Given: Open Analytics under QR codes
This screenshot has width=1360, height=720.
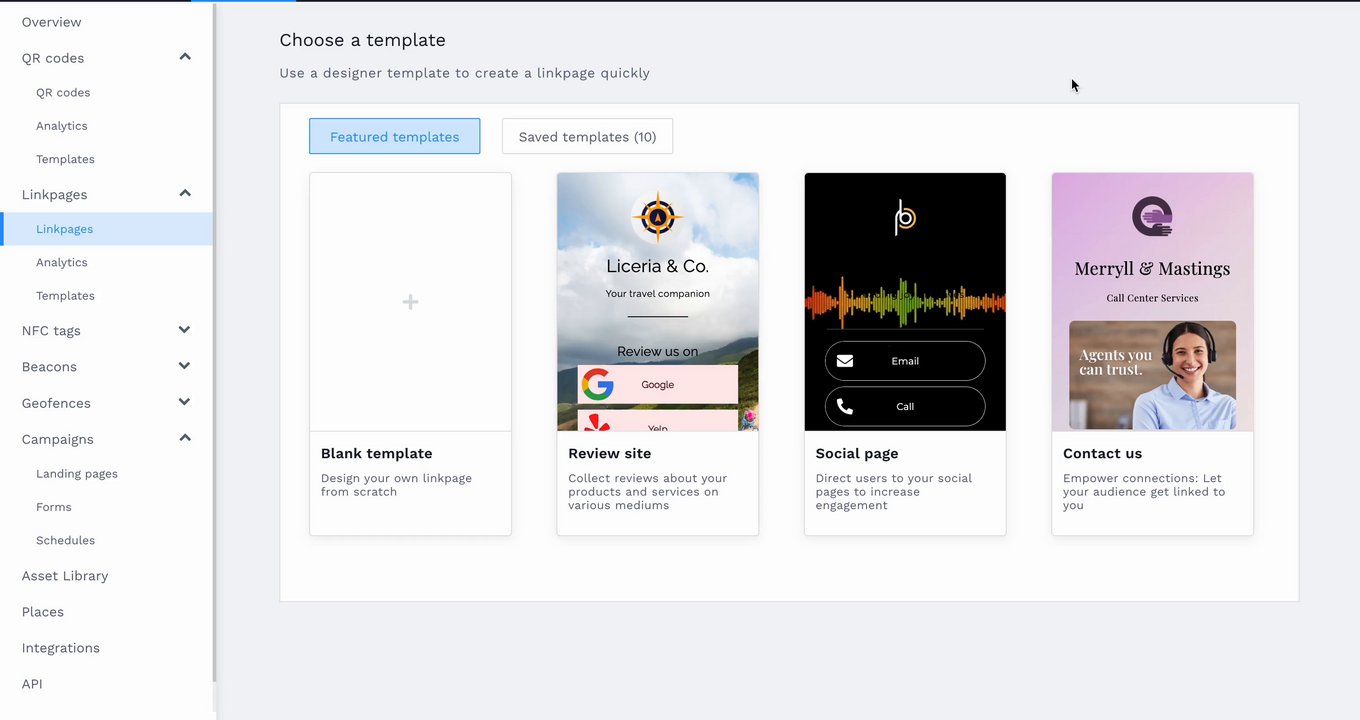Looking at the screenshot, I should [62, 126].
